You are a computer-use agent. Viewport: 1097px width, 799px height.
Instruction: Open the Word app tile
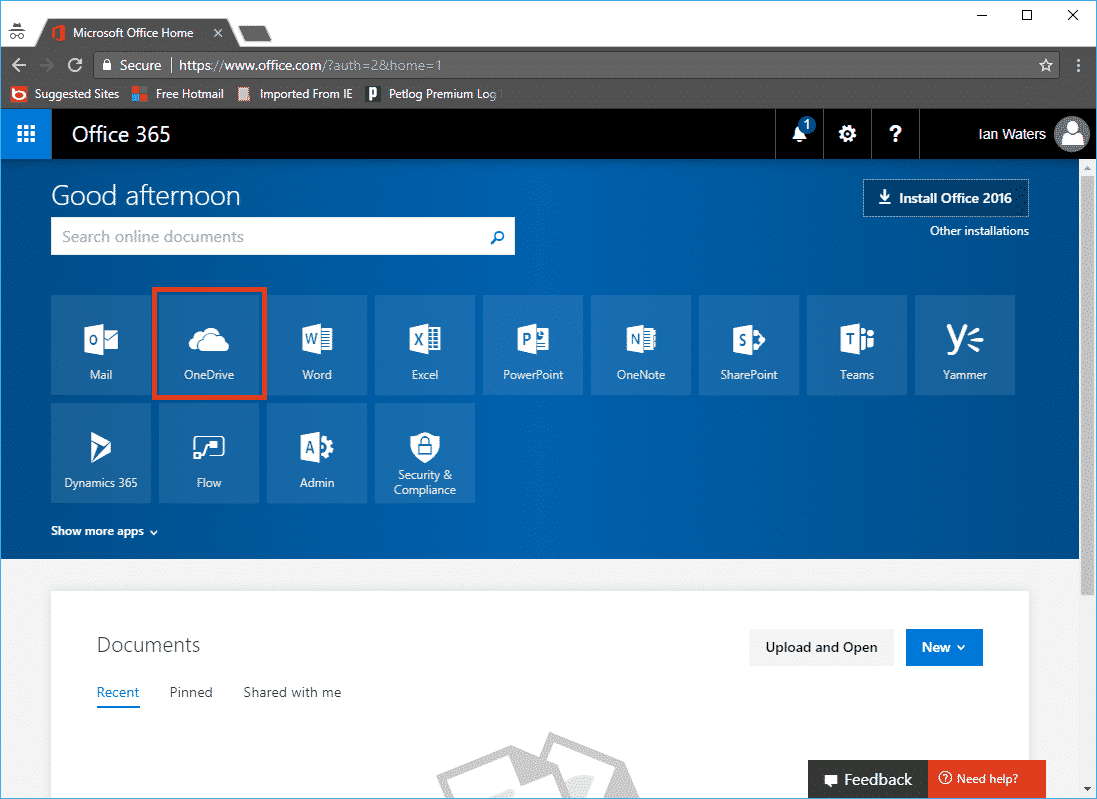(317, 345)
